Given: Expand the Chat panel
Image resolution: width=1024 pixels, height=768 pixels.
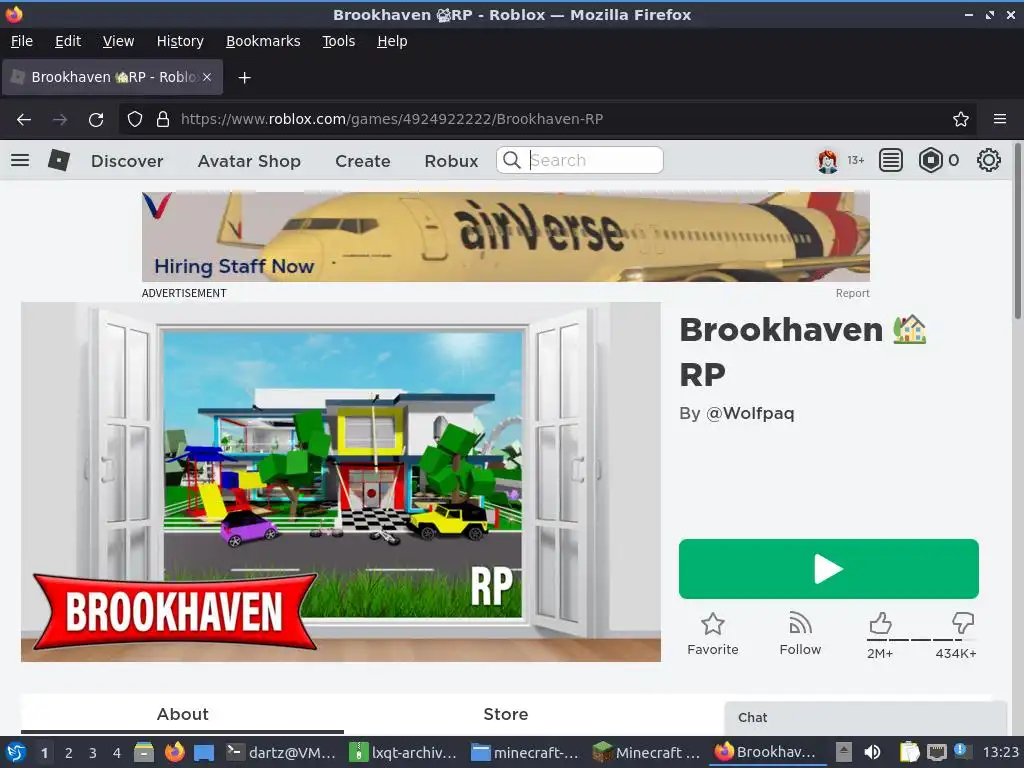Looking at the screenshot, I should pyautogui.click(x=865, y=718).
